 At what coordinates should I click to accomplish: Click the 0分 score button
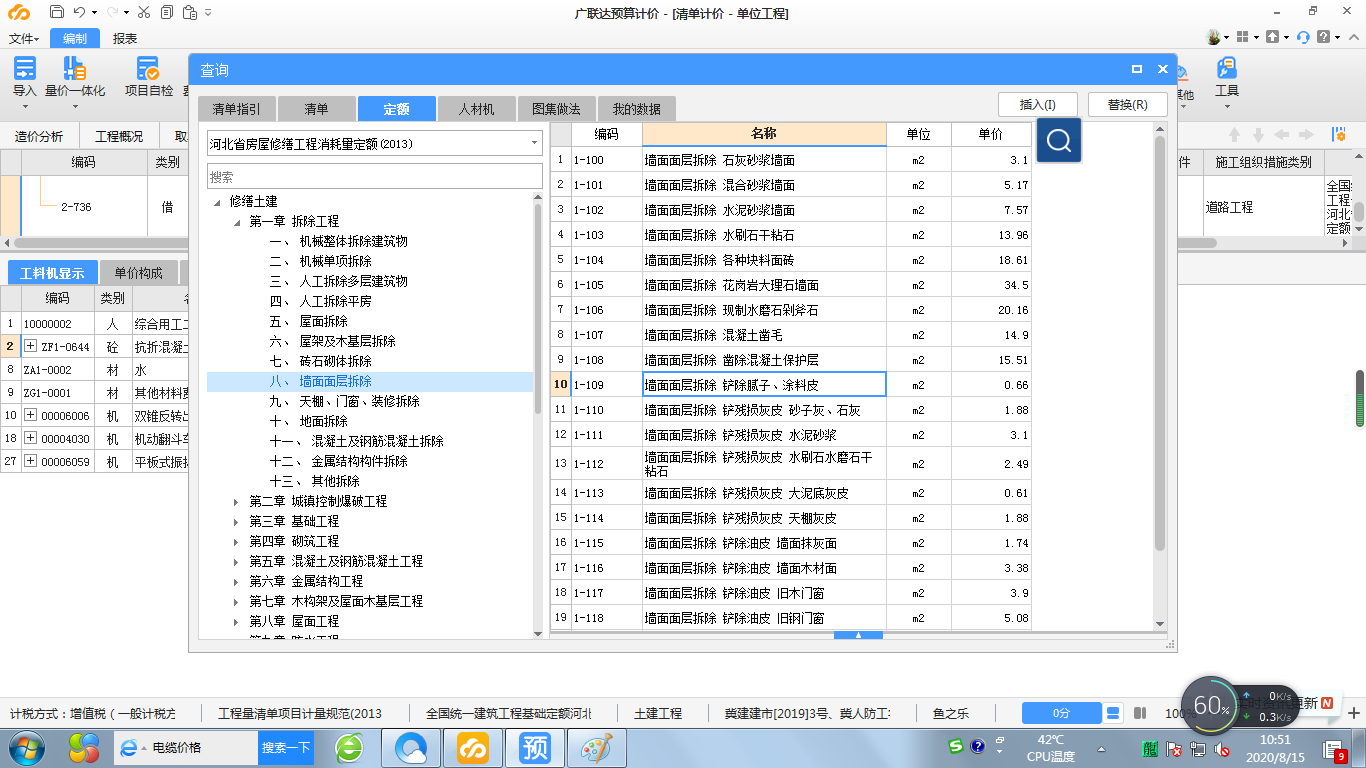[1061, 713]
